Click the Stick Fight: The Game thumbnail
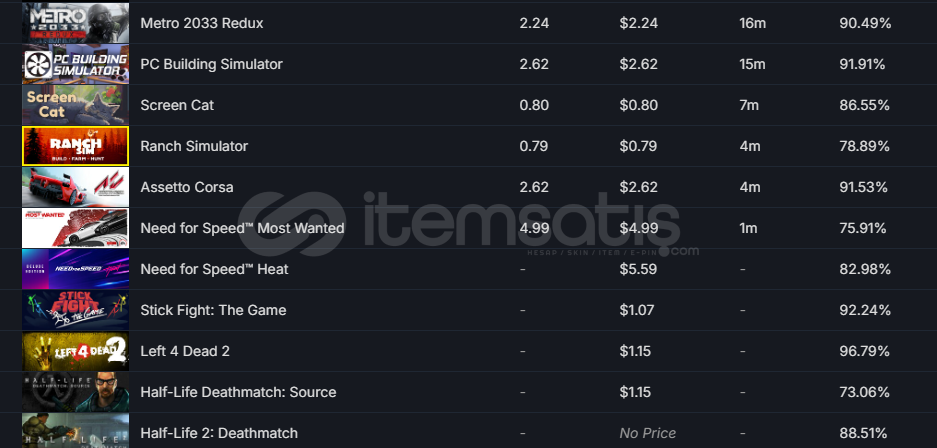This screenshot has height=448, width=937. tap(76, 310)
